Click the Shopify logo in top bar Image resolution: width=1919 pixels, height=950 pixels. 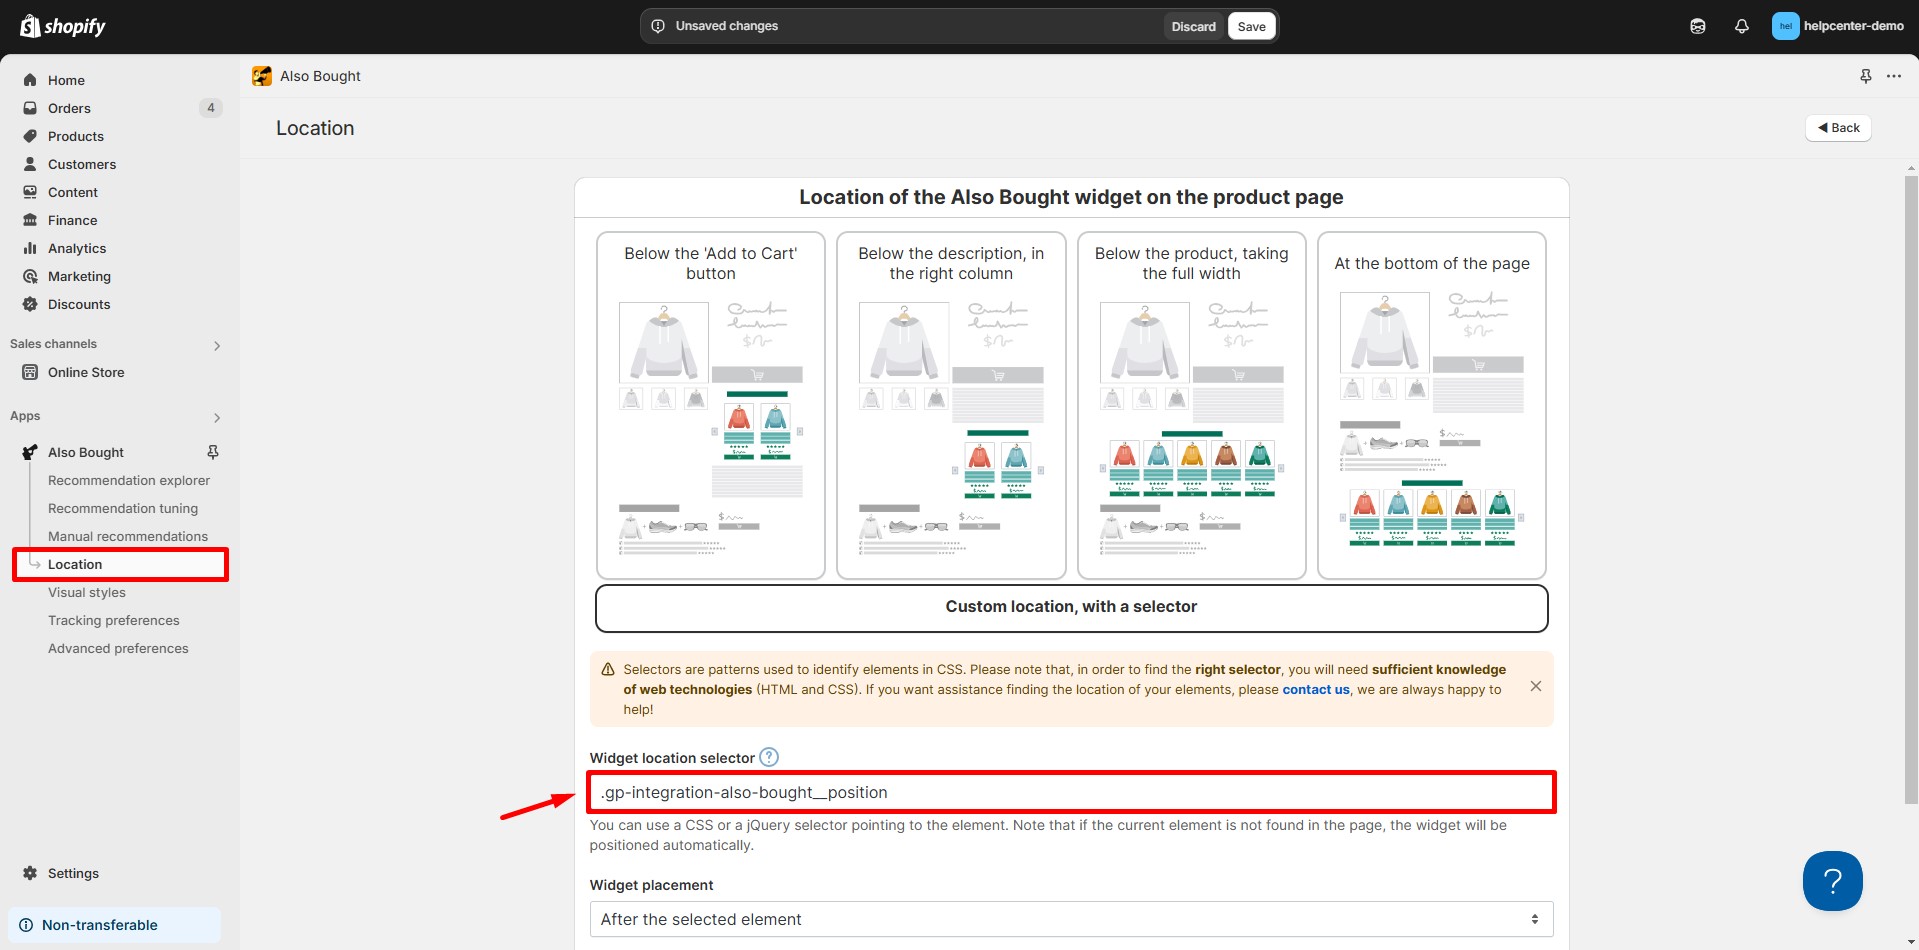point(63,26)
